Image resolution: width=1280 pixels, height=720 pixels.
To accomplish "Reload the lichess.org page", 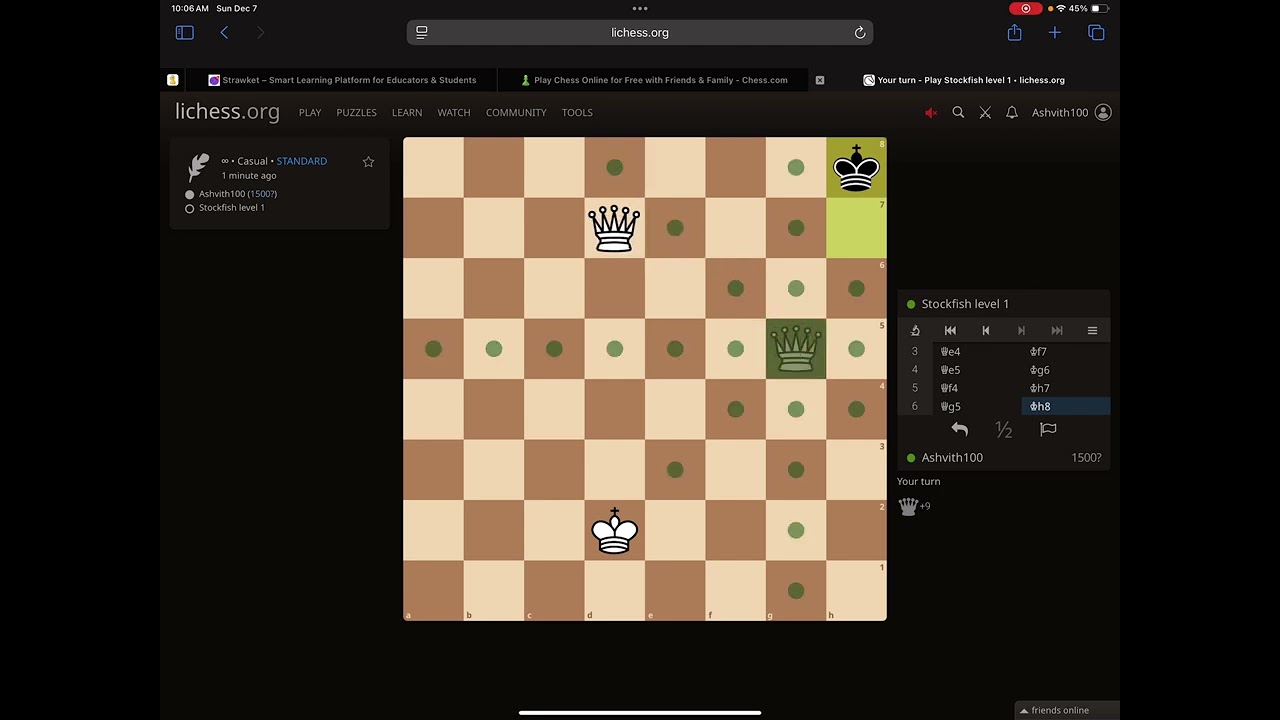I will click(859, 32).
